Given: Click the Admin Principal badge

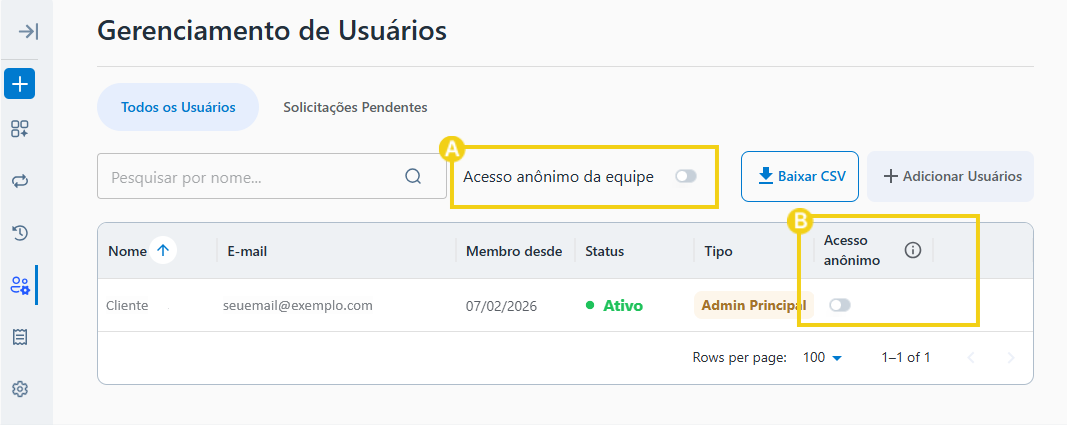Looking at the screenshot, I should coord(754,305).
